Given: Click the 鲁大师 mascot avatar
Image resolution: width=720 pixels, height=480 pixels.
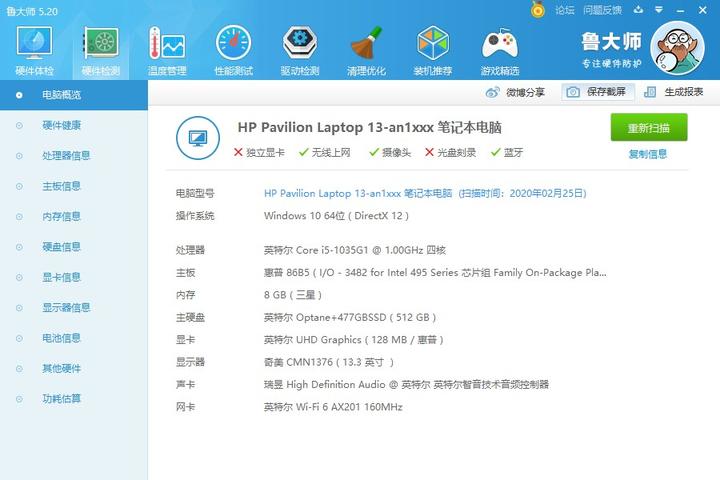Looking at the screenshot, I should tap(677, 48).
